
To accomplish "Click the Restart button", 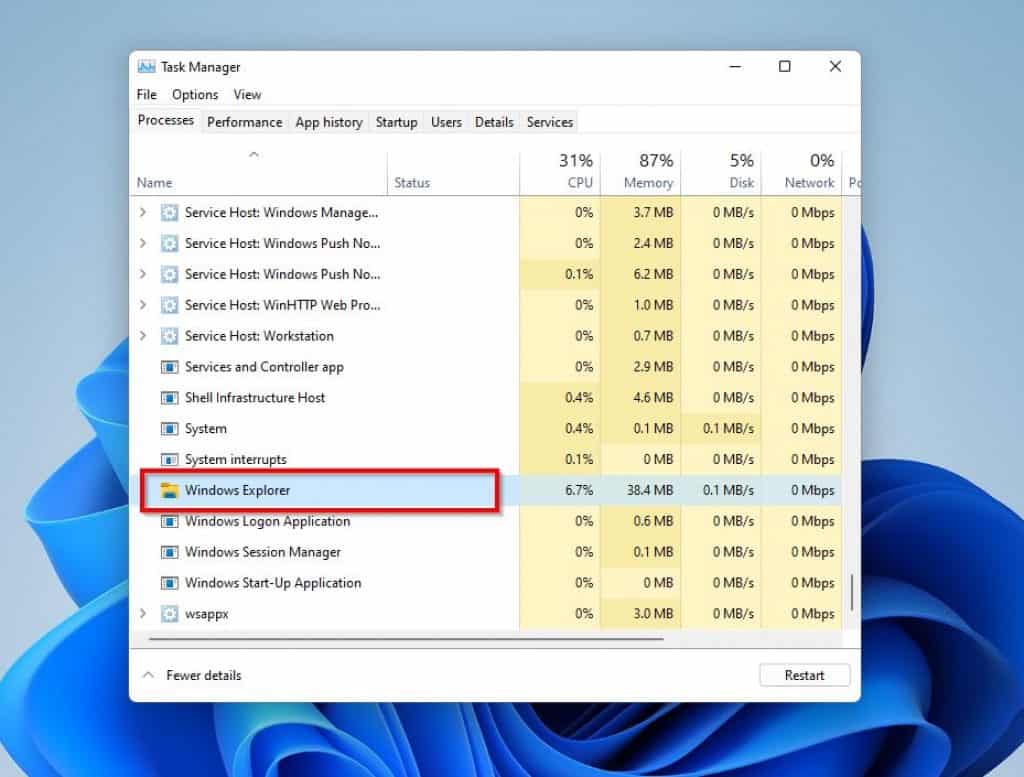I will [x=805, y=675].
